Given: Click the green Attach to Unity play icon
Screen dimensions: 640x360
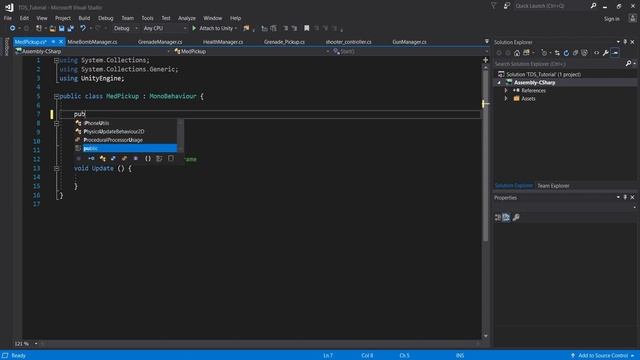Looking at the screenshot, I should pos(194,28).
